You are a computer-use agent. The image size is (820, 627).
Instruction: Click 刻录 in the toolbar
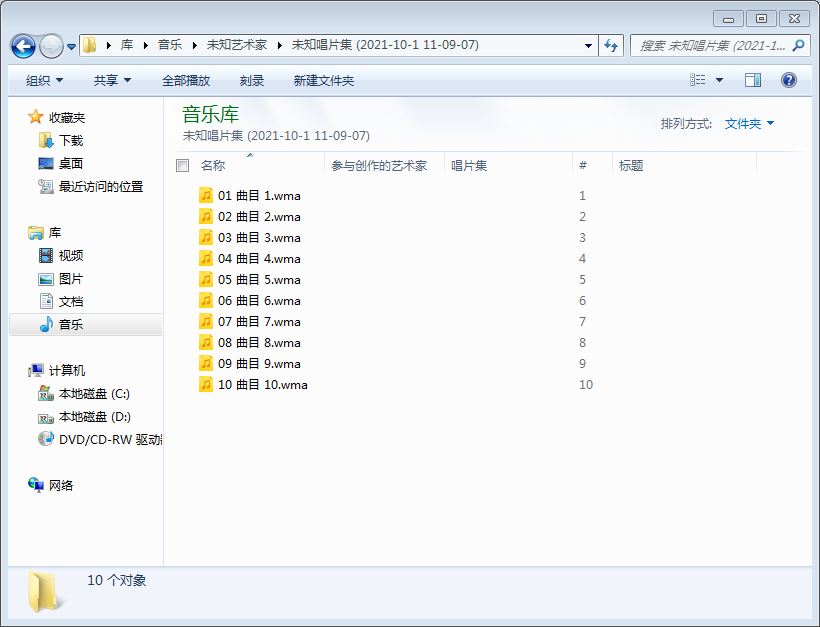point(252,80)
